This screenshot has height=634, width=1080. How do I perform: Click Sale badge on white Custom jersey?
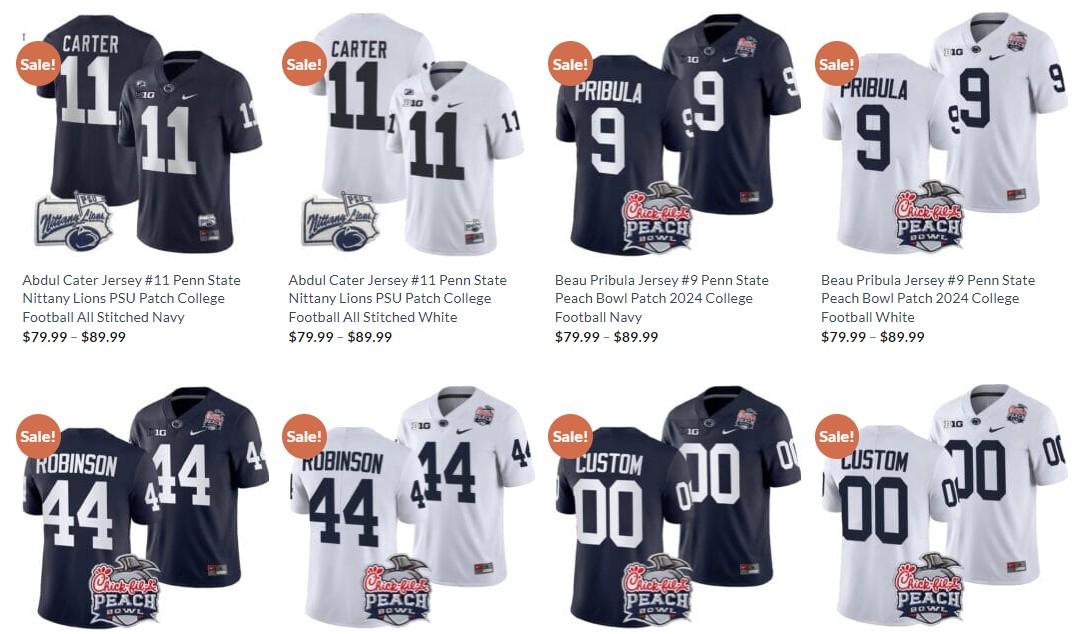(836, 436)
